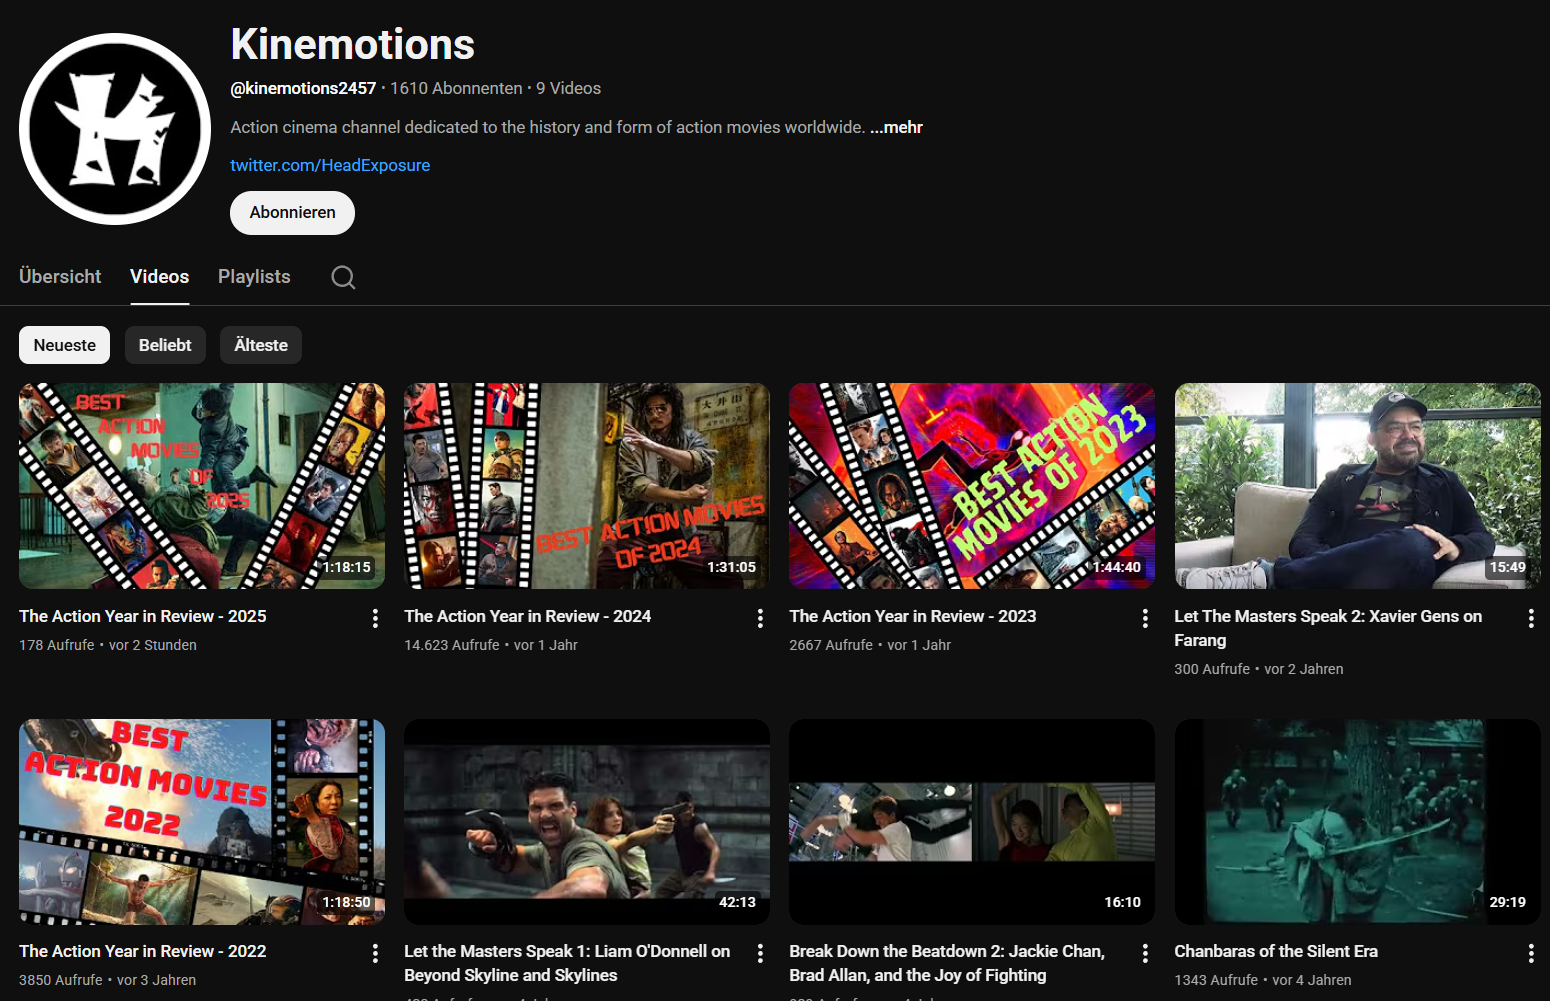
Task: Open options menu for Chanbaras of the Silent Era
Action: [x=1531, y=953]
